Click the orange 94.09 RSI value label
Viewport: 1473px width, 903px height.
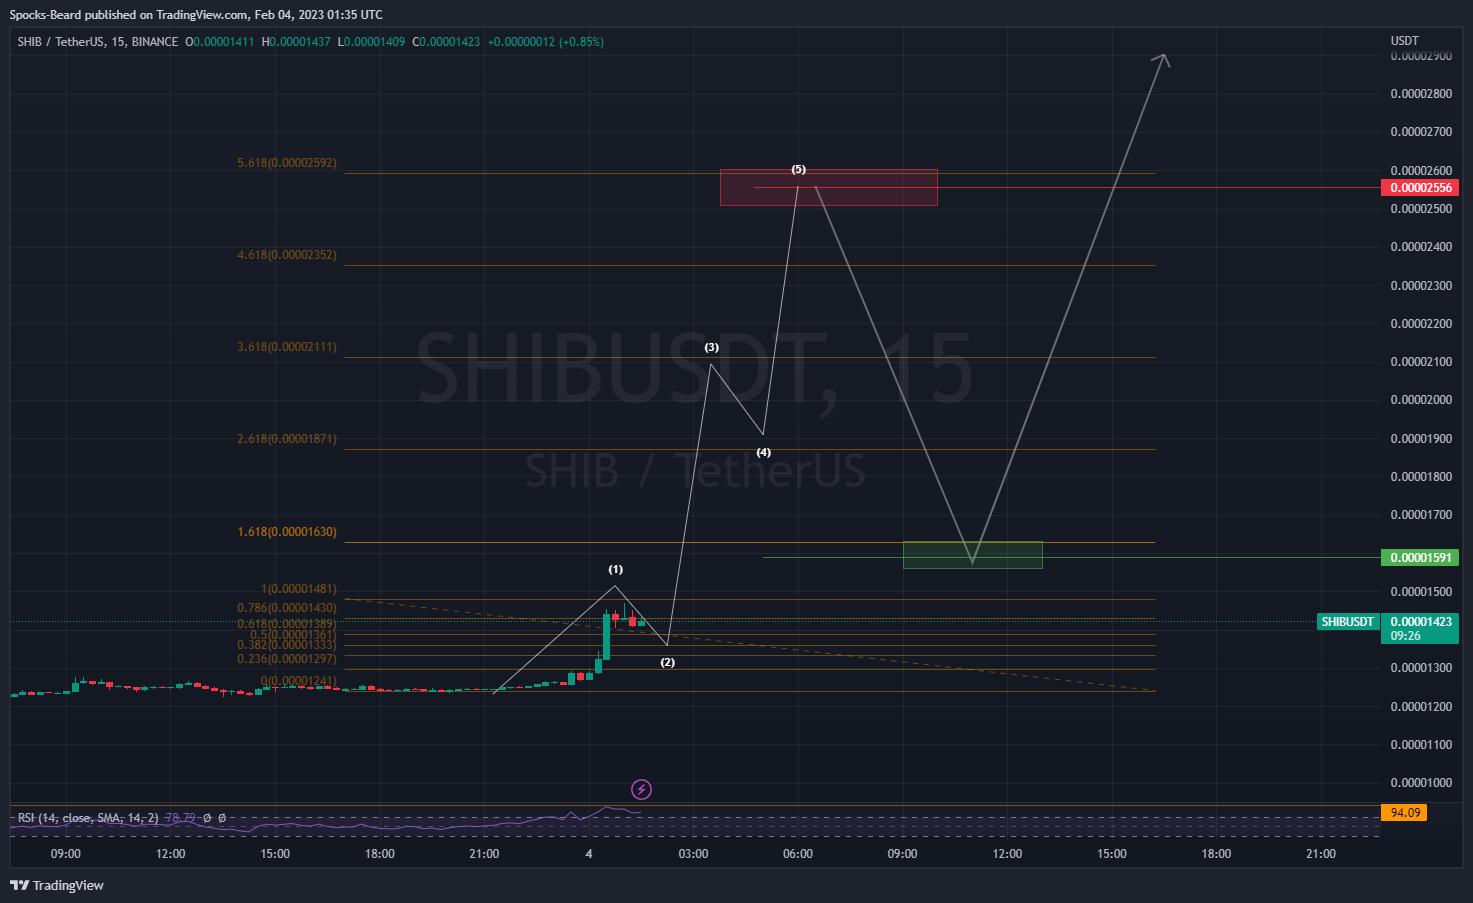[x=1404, y=813]
